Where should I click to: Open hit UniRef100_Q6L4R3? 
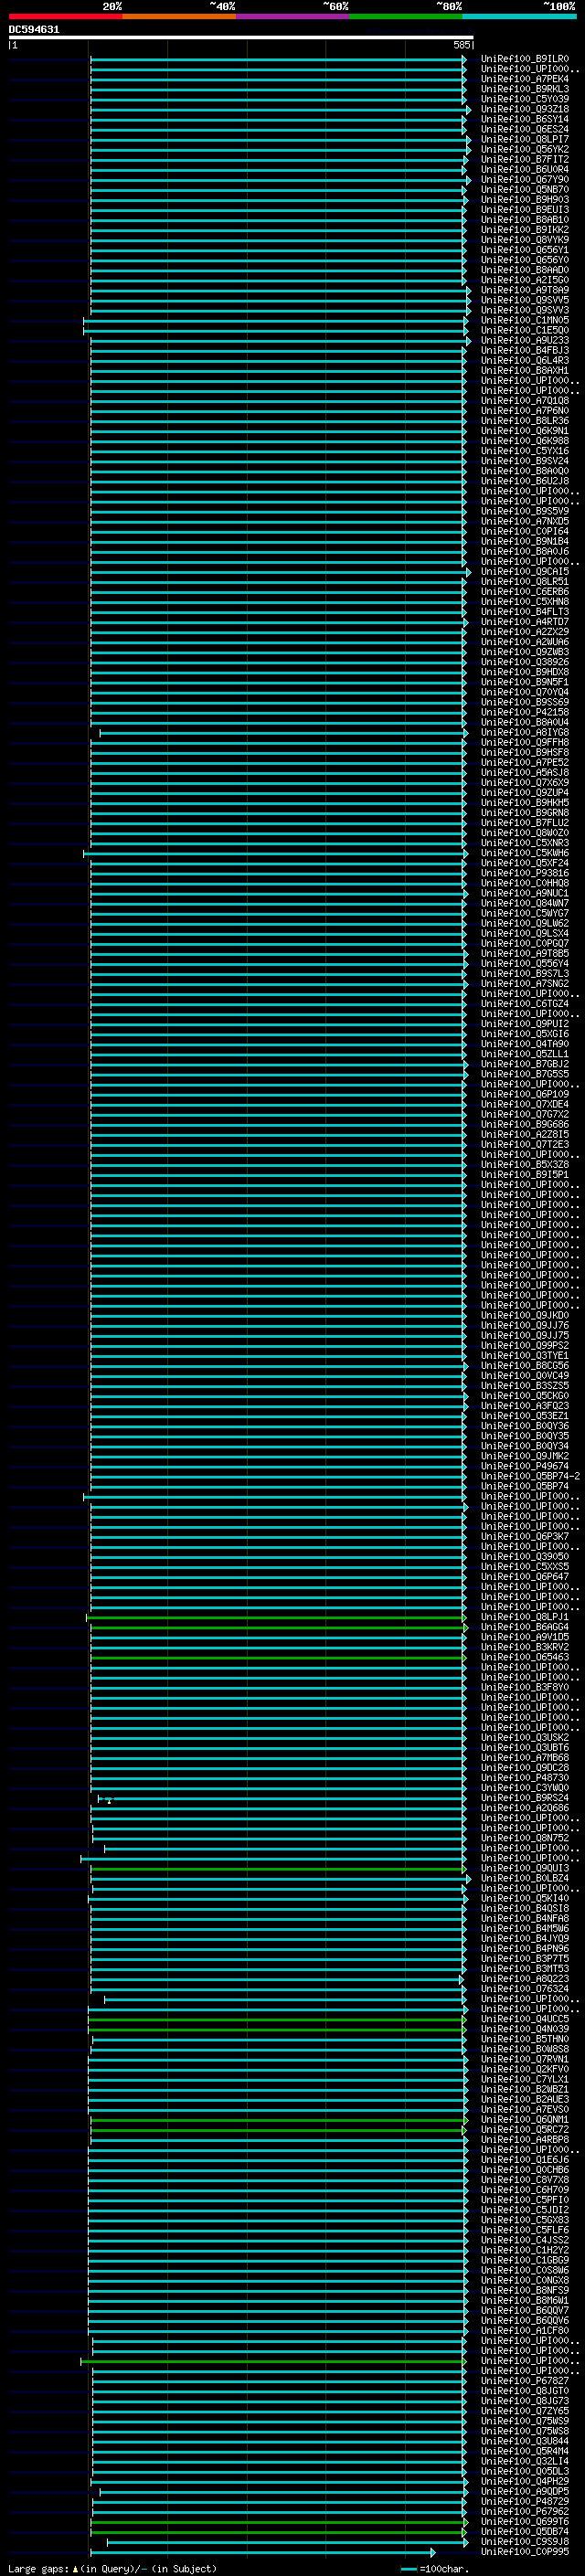524,360
